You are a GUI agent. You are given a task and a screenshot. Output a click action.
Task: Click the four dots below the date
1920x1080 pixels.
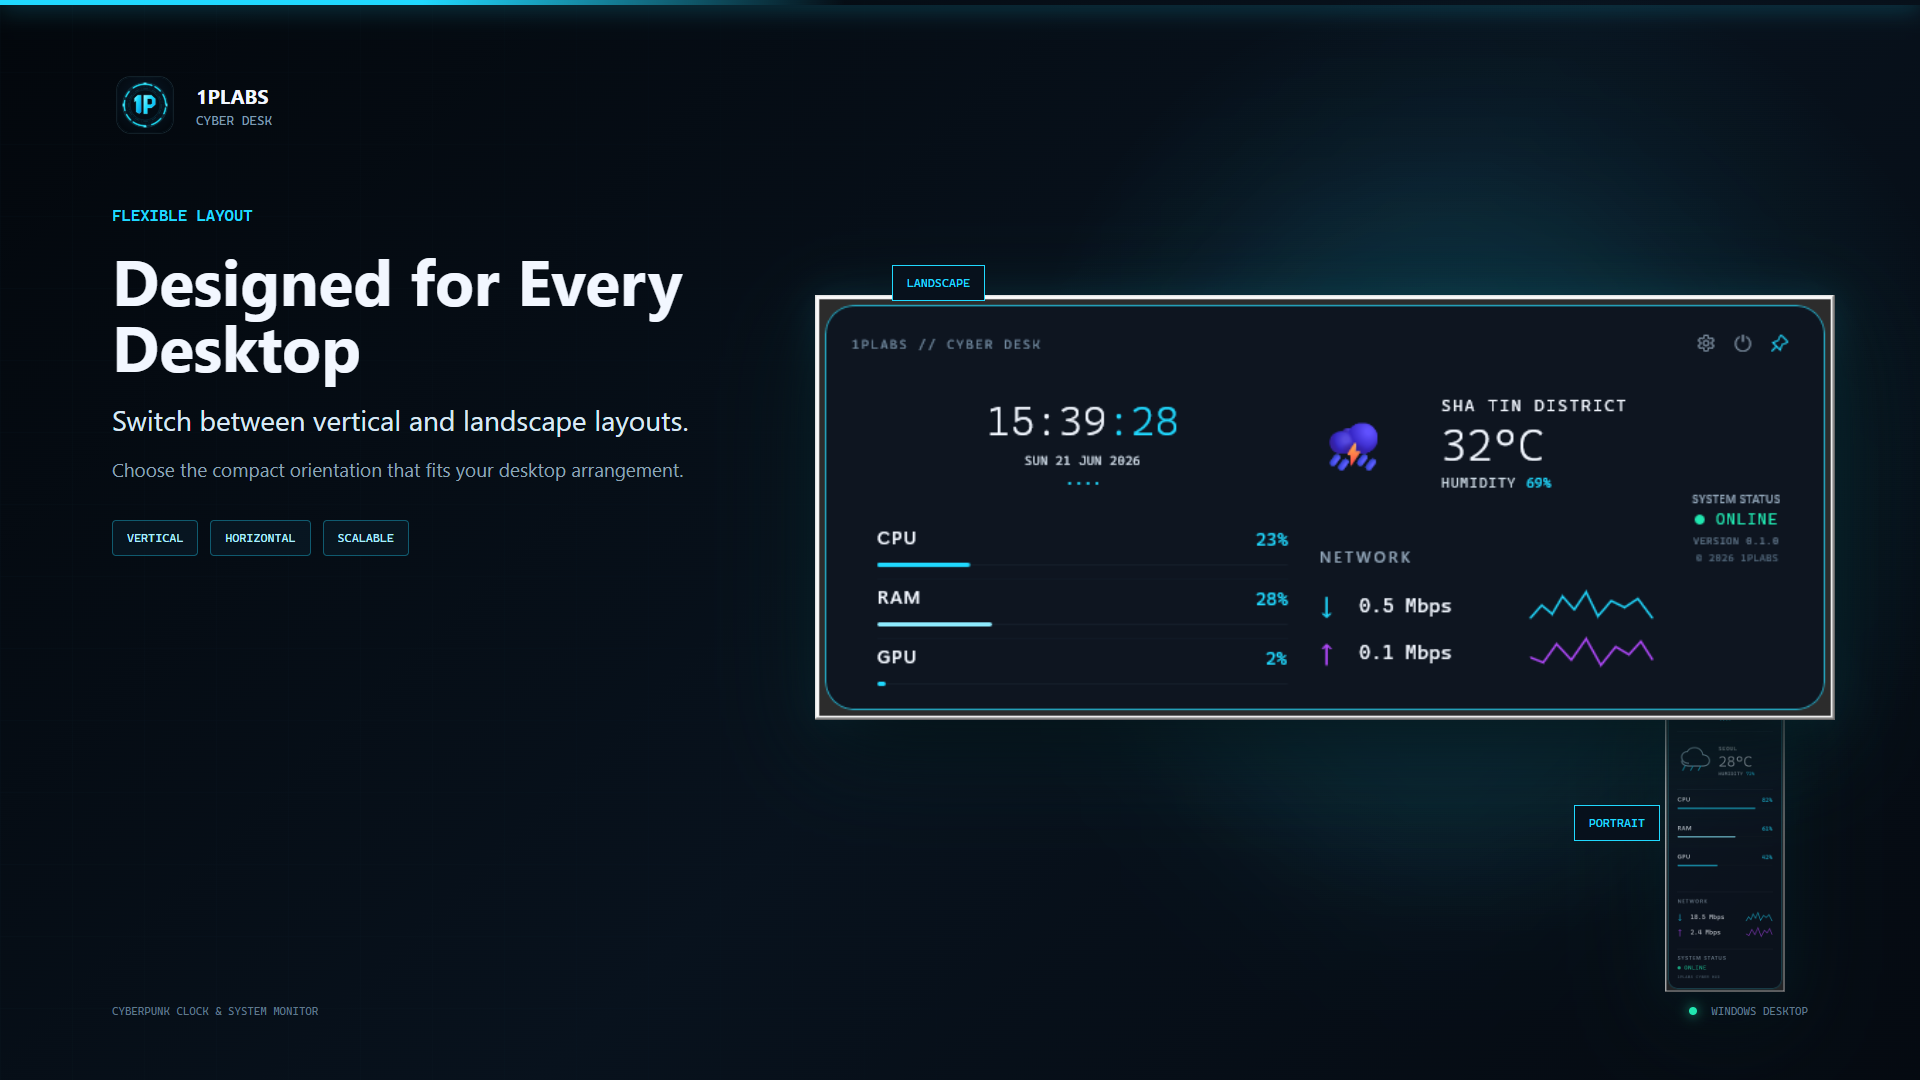pyautogui.click(x=1083, y=483)
